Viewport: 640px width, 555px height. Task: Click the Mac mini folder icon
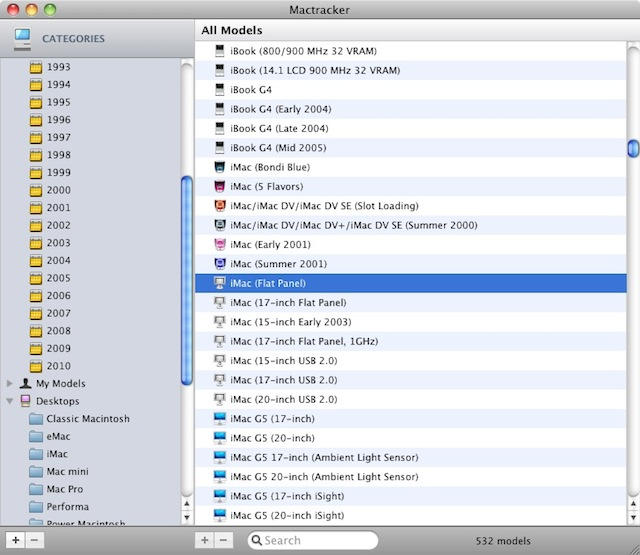point(36,472)
